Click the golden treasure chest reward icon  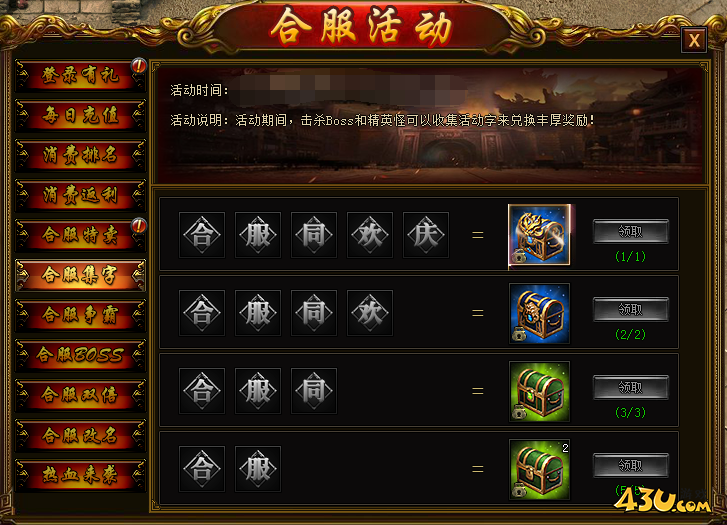tap(539, 235)
